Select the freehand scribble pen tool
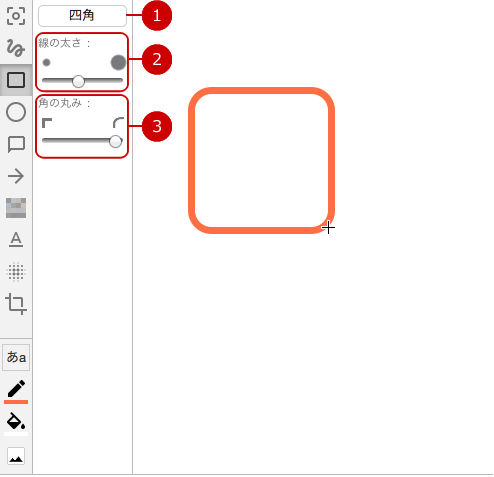Viewport: 494px width, 477px height. [x=16, y=48]
